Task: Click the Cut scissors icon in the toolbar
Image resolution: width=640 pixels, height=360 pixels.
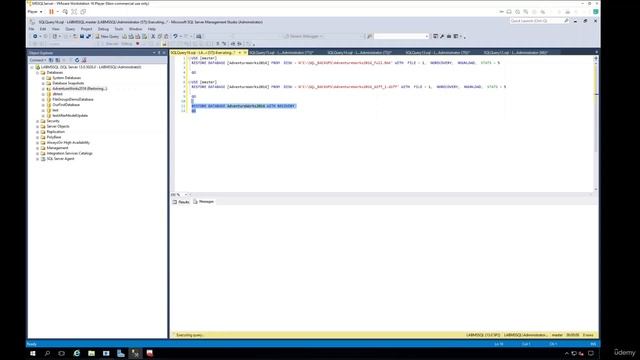Action: [153, 36]
